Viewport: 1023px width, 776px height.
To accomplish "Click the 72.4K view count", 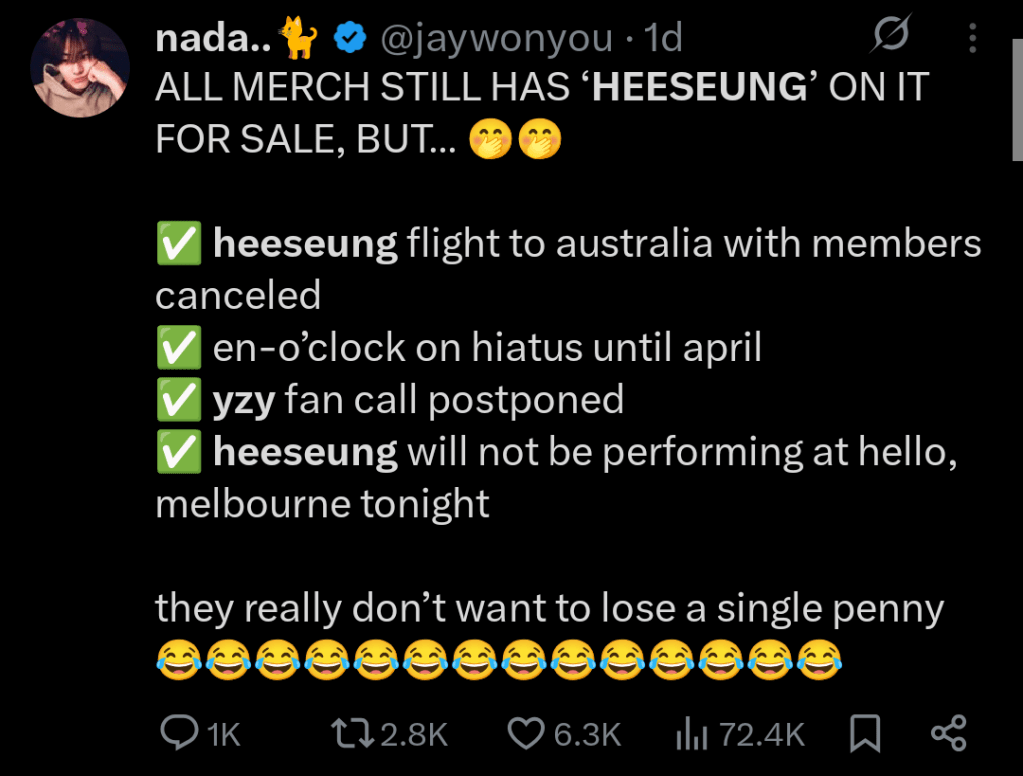I will tap(762, 735).
